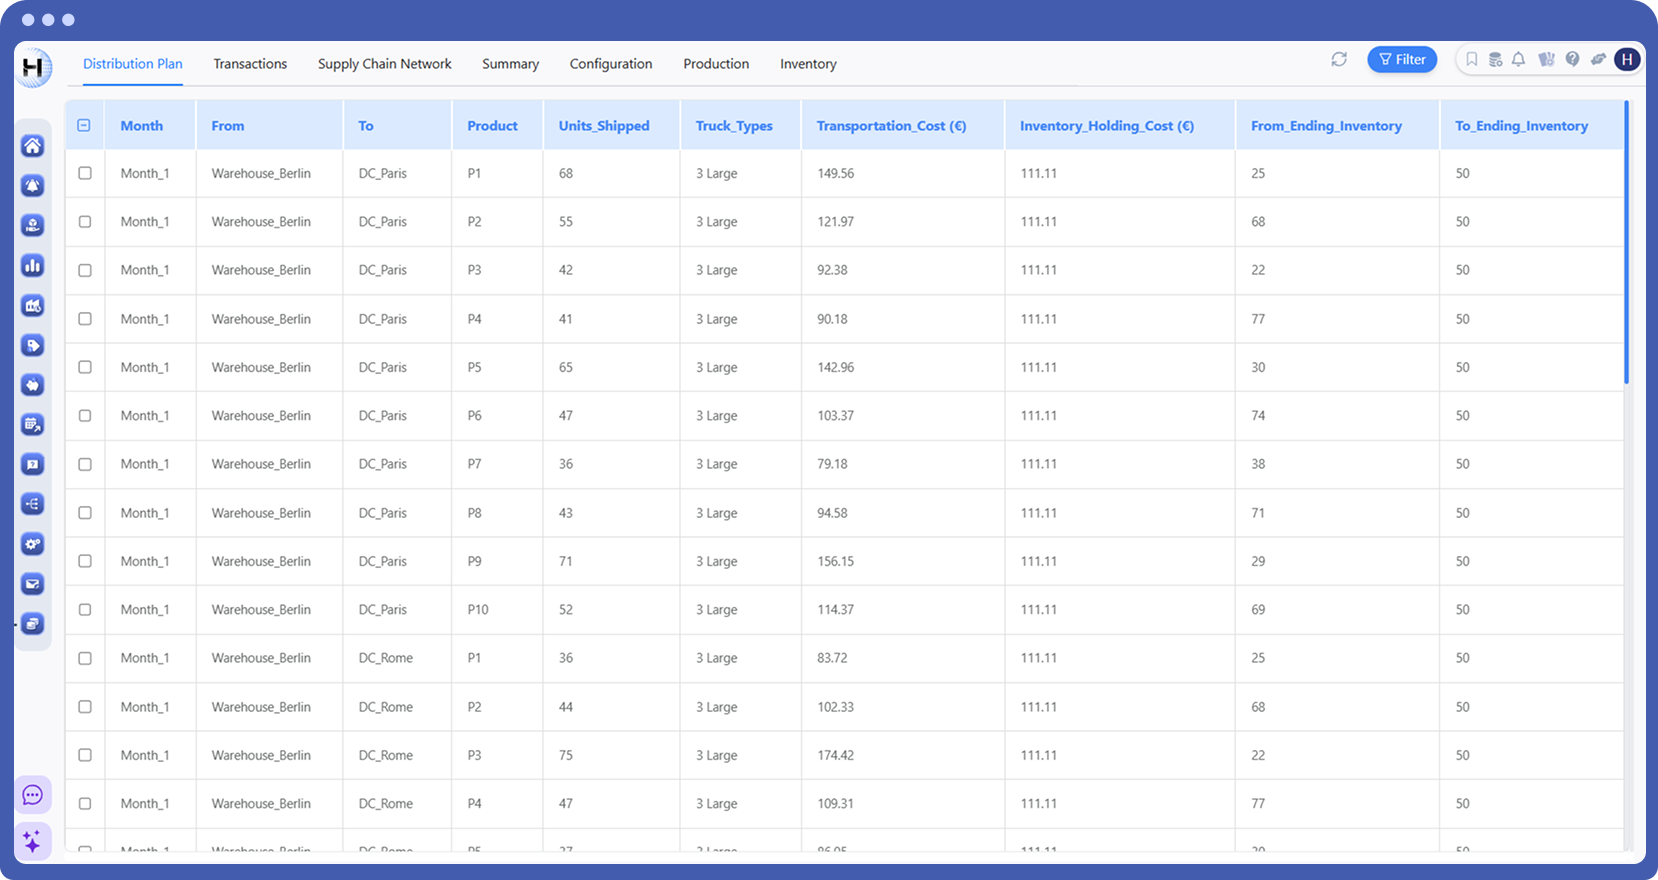Switch to the Supply Chain Network tab
Image resolution: width=1658 pixels, height=880 pixels.
(384, 64)
